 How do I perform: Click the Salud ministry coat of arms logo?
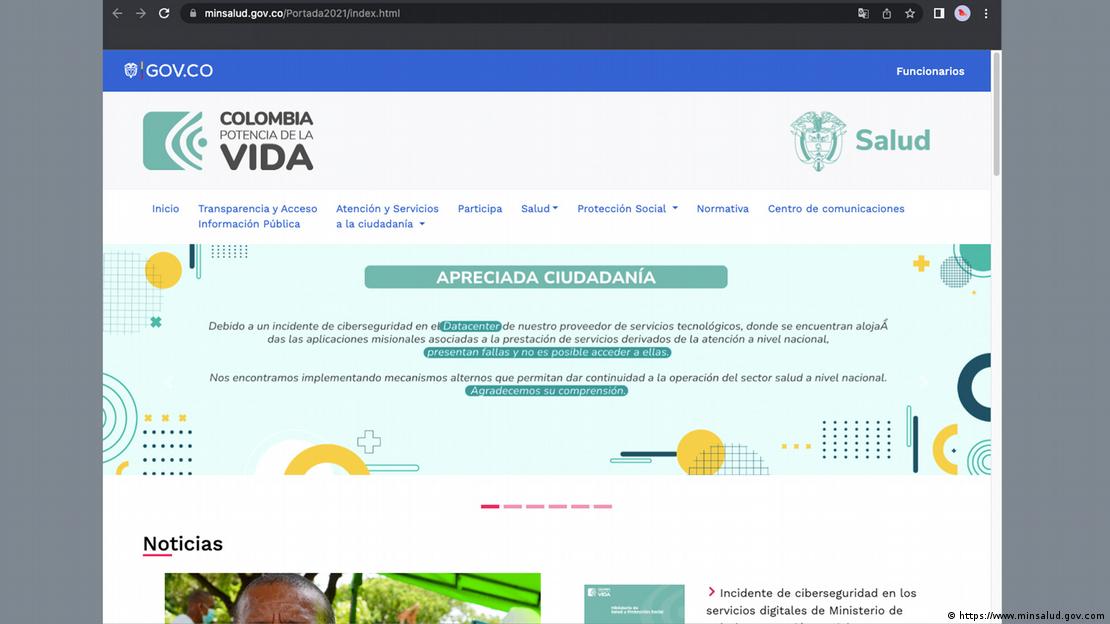coord(860,140)
